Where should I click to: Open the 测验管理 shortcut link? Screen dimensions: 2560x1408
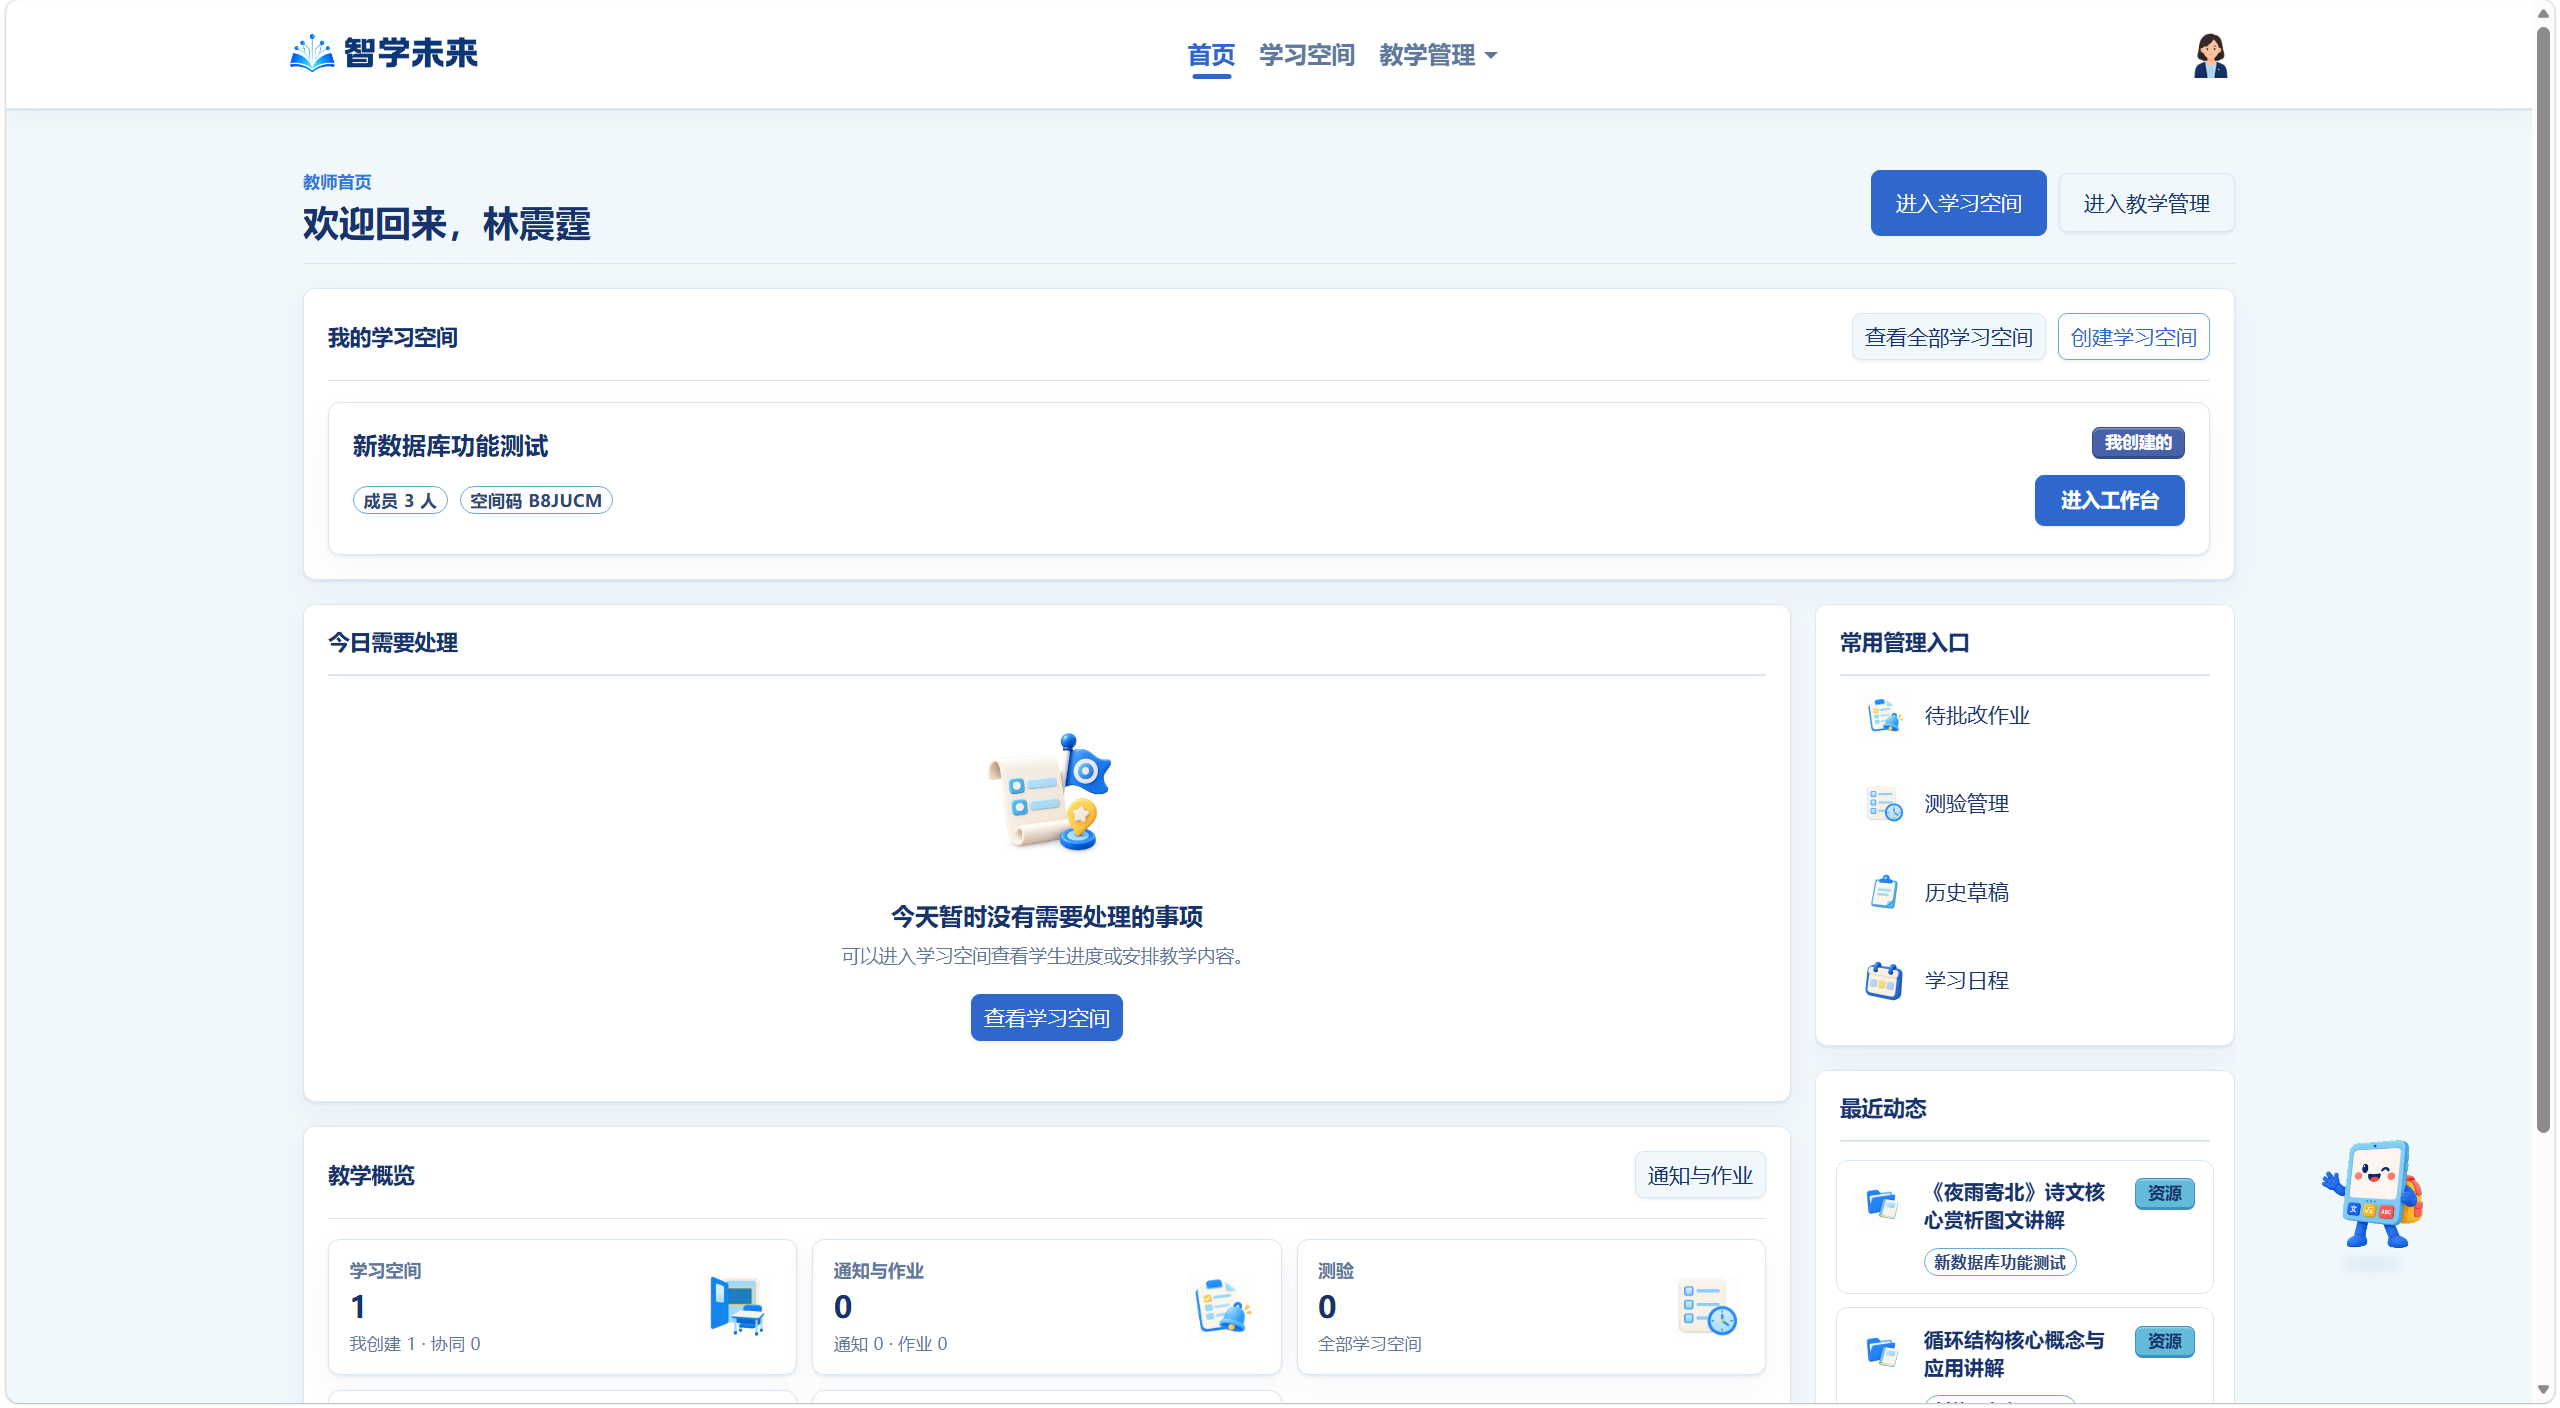tap(2024, 803)
